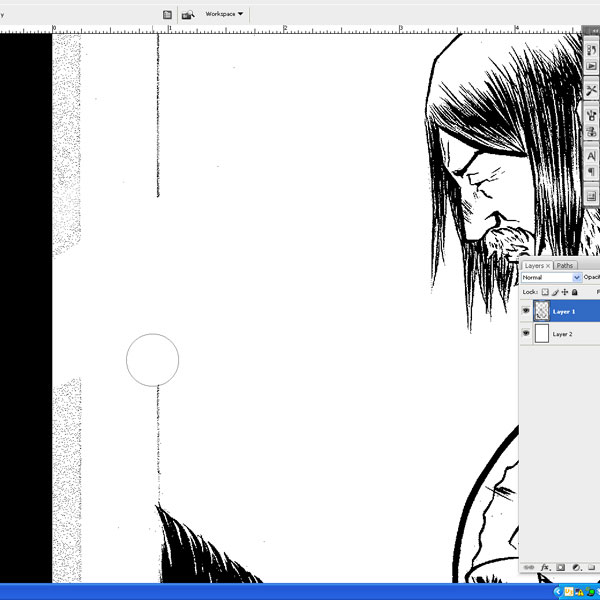Toggle Lock image pixels brush icon

click(x=555, y=292)
